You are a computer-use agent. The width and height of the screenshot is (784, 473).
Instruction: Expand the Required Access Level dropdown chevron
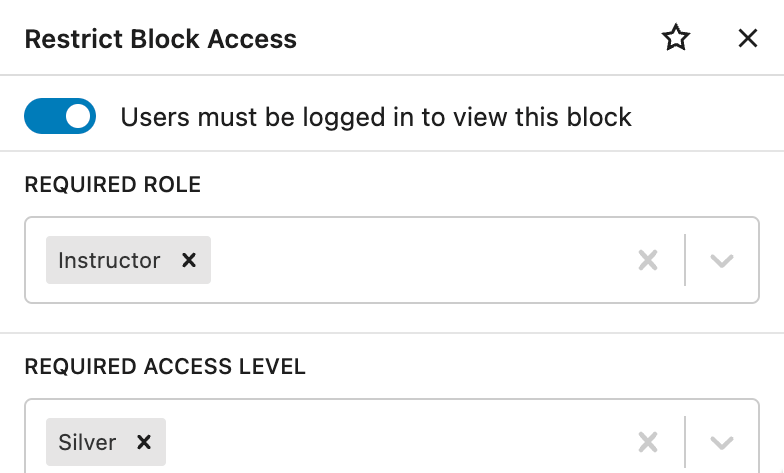[x=722, y=442]
